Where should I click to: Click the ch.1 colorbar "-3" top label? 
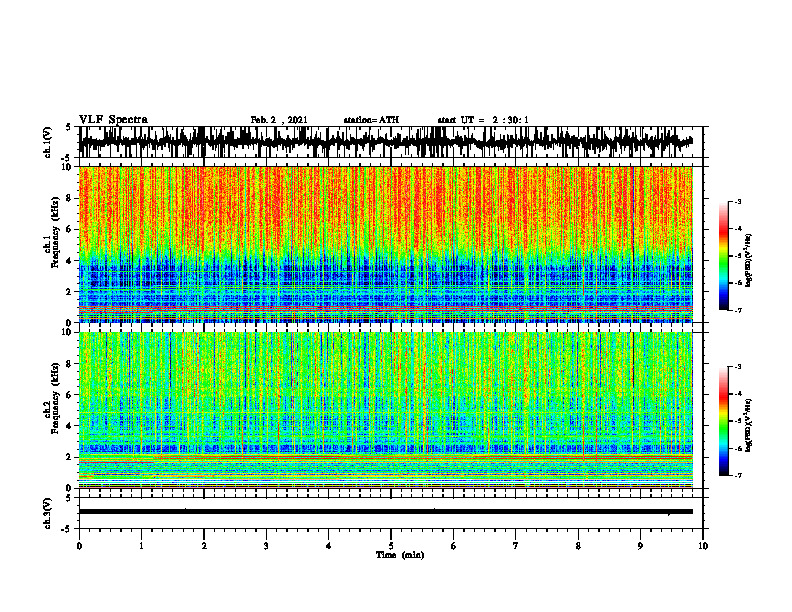[x=738, y=202]
